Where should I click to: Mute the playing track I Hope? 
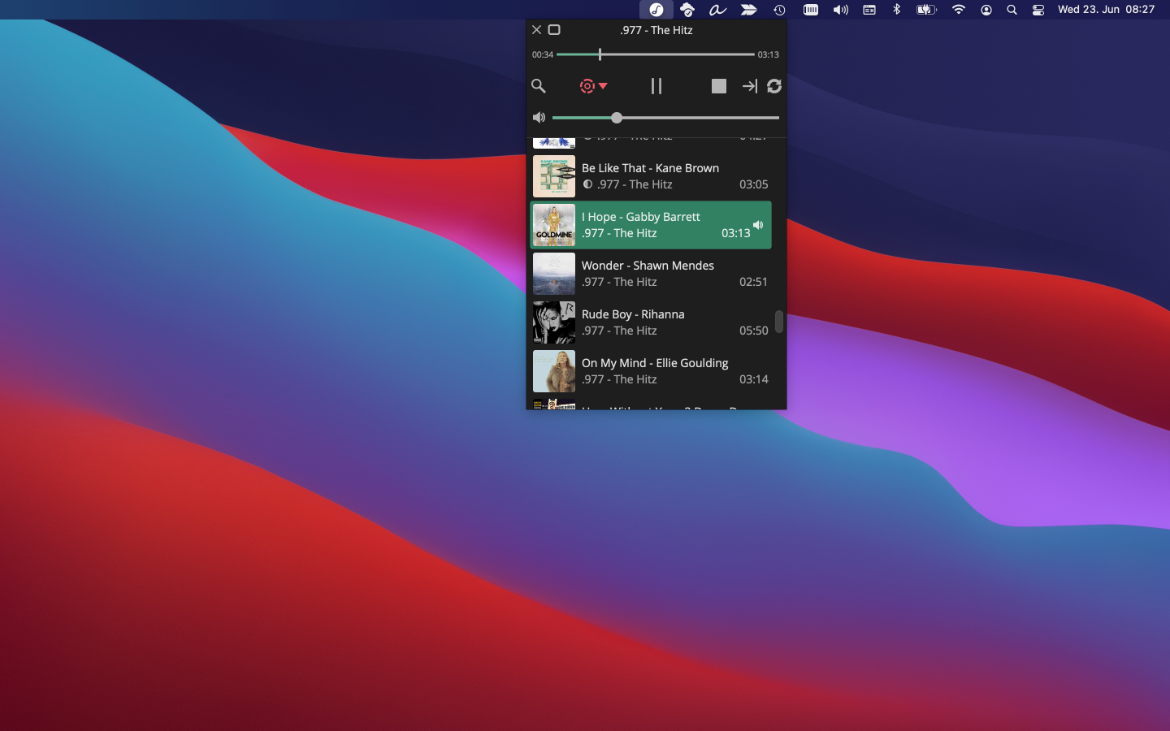pos(757,225)
